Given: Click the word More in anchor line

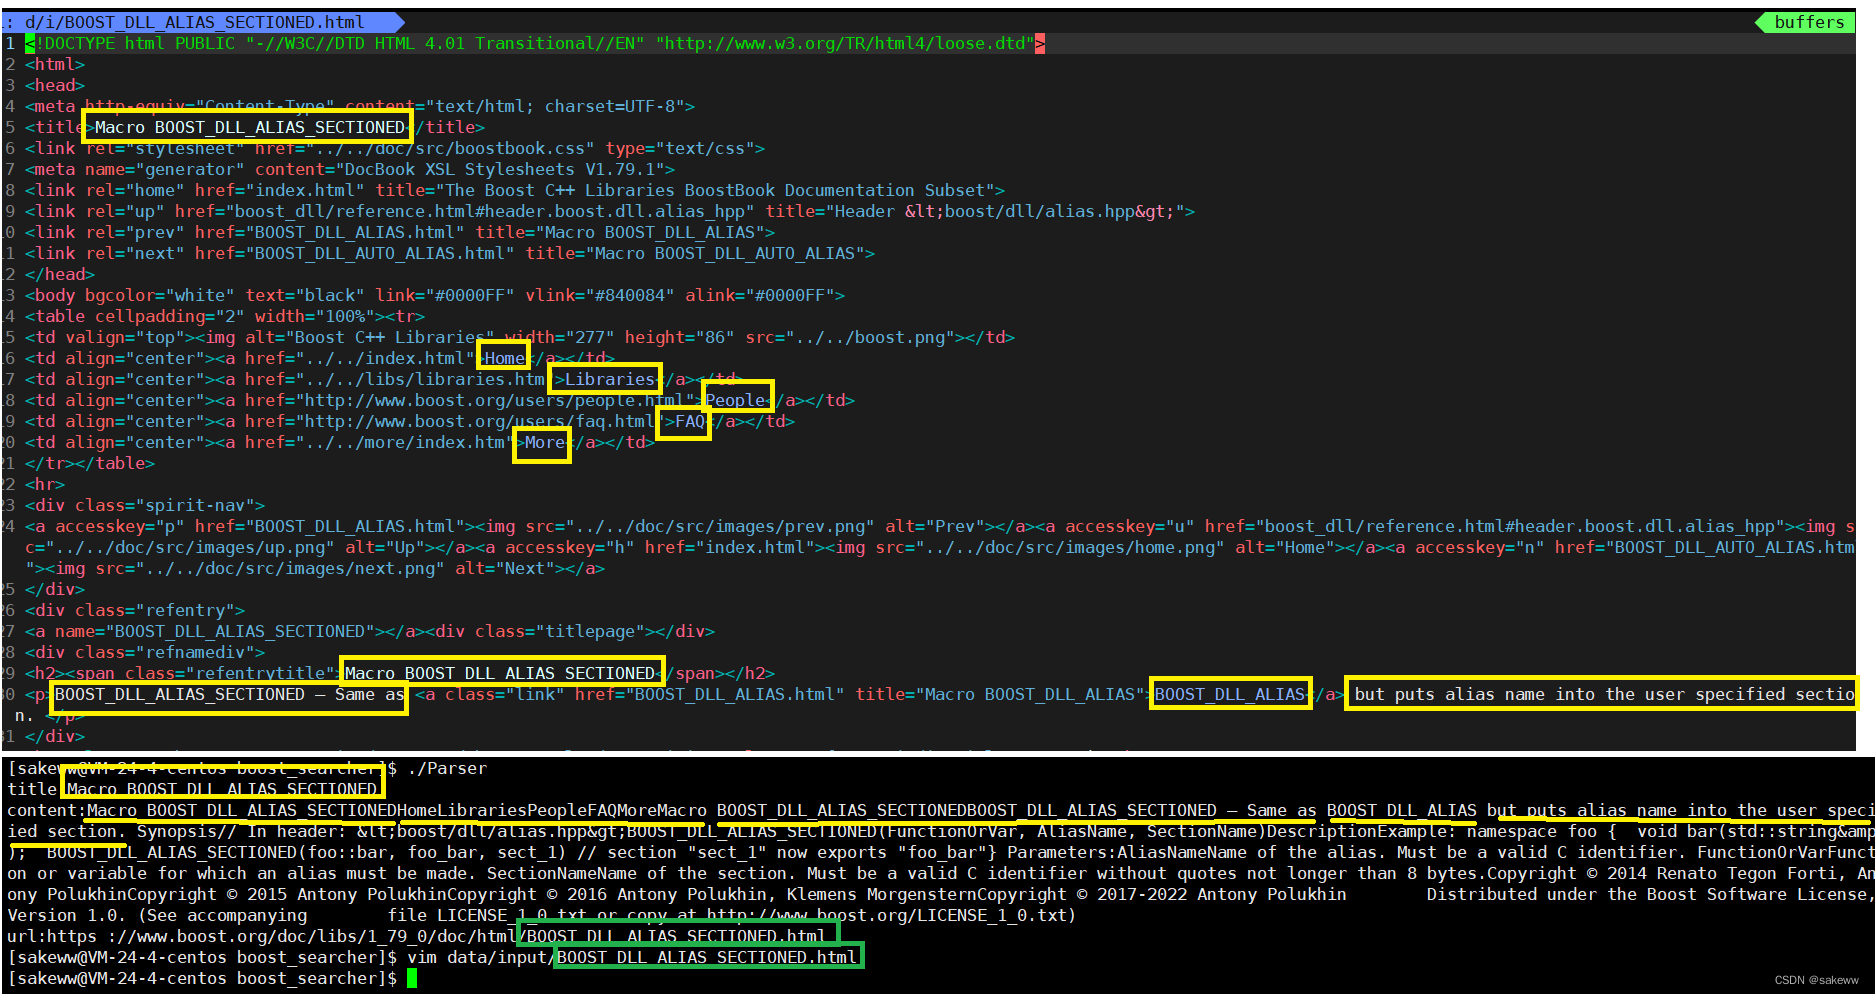Looking at the screenshot, I should coord(545,442).
